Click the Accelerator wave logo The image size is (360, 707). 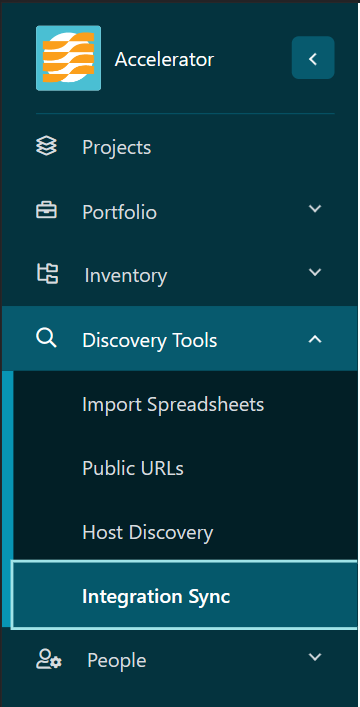point(68,58)
